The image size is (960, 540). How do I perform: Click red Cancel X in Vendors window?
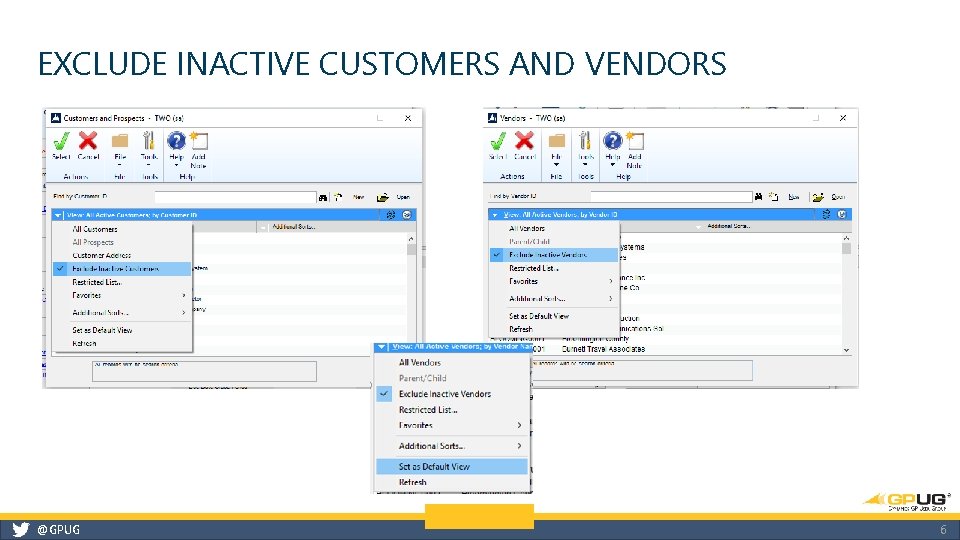coord(524,141)
